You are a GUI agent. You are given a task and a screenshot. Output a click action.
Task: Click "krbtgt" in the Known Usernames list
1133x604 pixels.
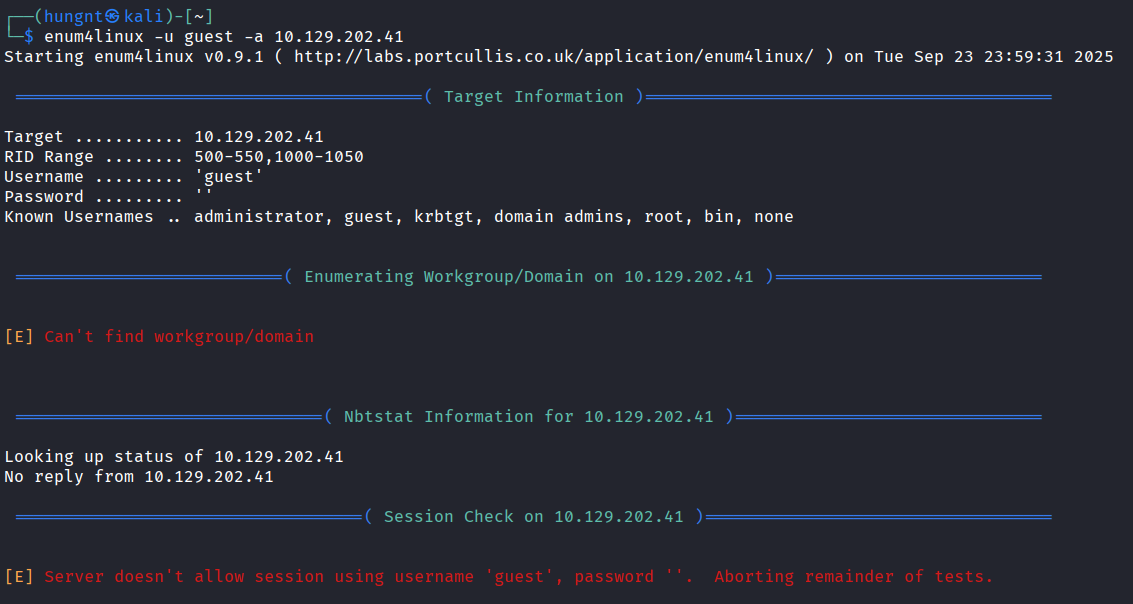[444, 217]
